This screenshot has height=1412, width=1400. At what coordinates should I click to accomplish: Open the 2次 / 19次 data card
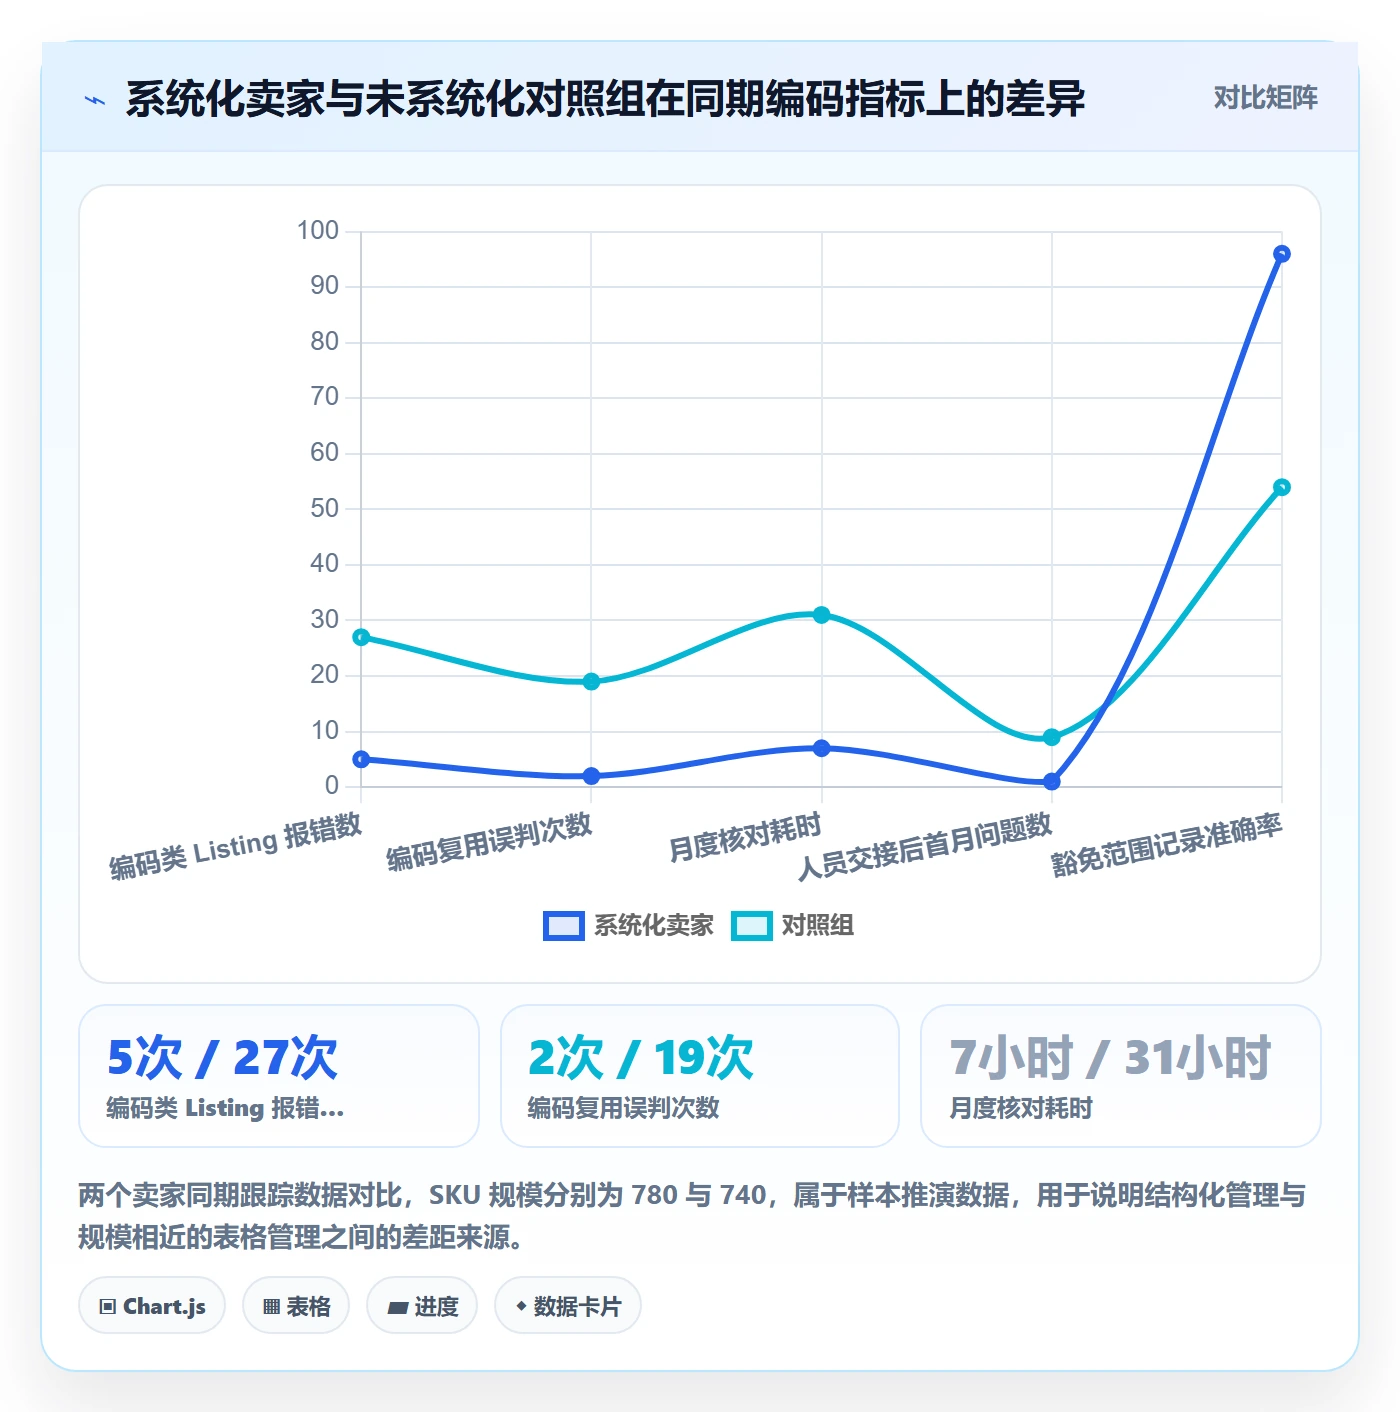click(700, 1076)
